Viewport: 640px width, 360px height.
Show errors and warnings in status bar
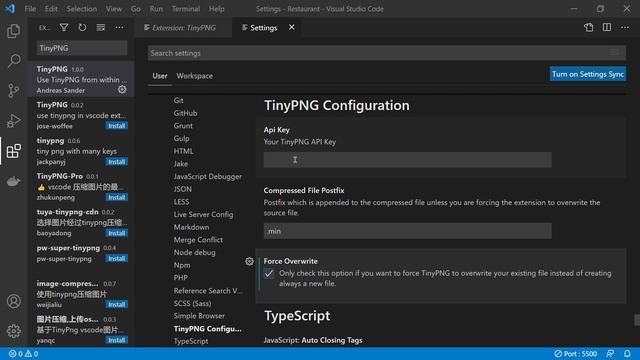(x=24, y=354)
